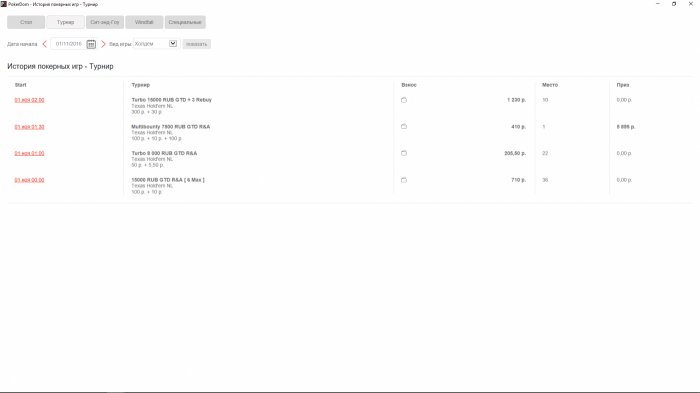Expand the Вид игры dropdown arrow
The image size is (700, 393).
173,43
